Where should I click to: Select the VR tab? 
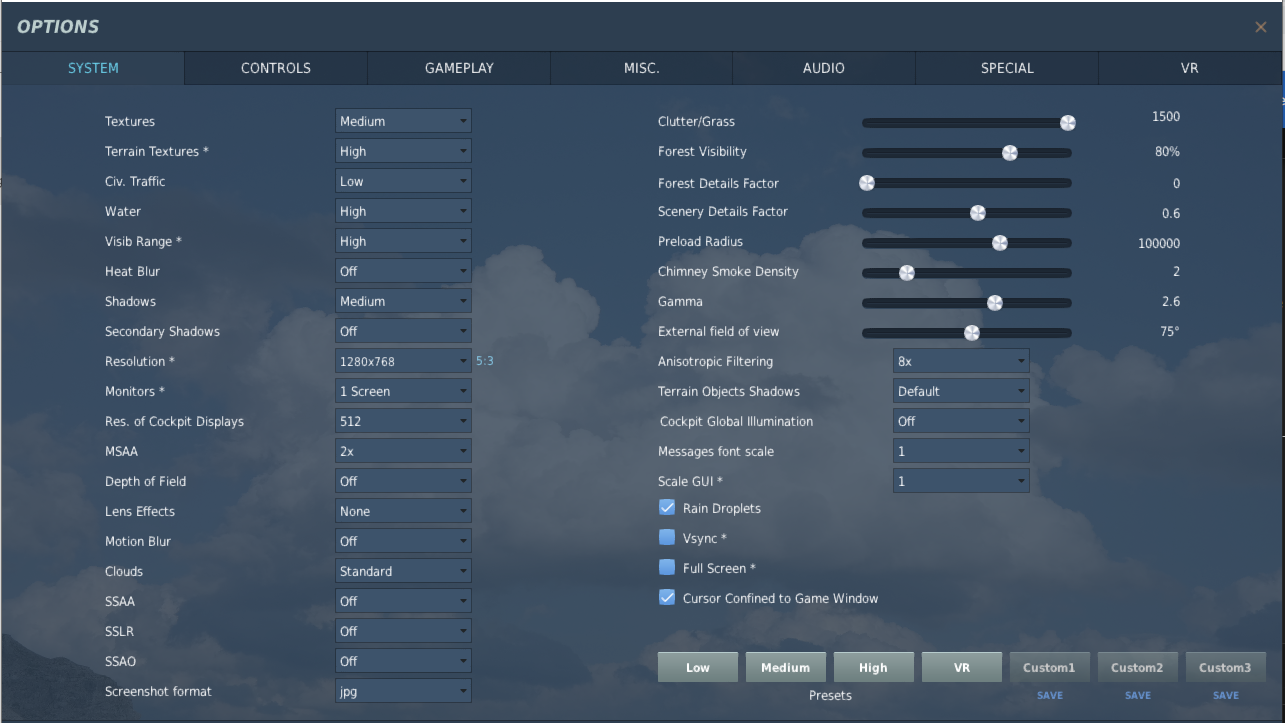[1189, 68]
